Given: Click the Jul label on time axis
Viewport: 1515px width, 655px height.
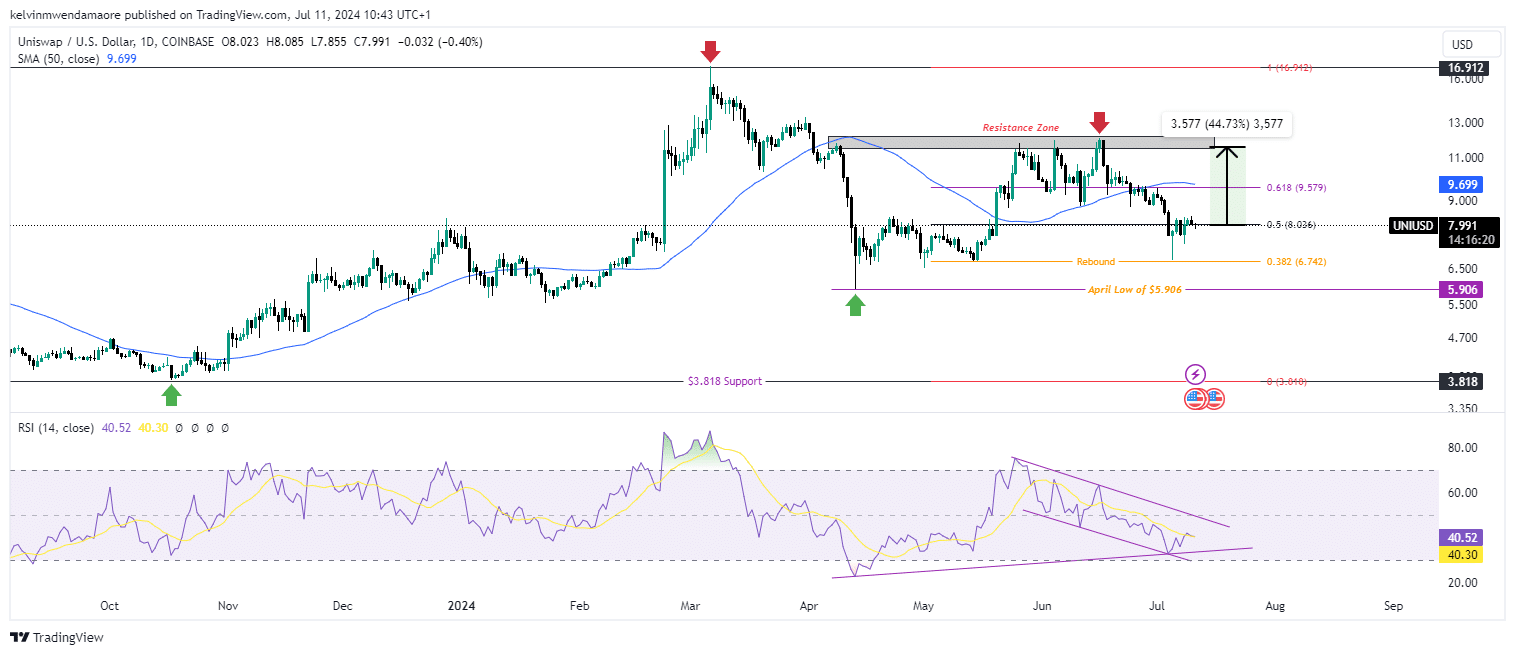Looking at the screenshot, I should (1158, 606).
